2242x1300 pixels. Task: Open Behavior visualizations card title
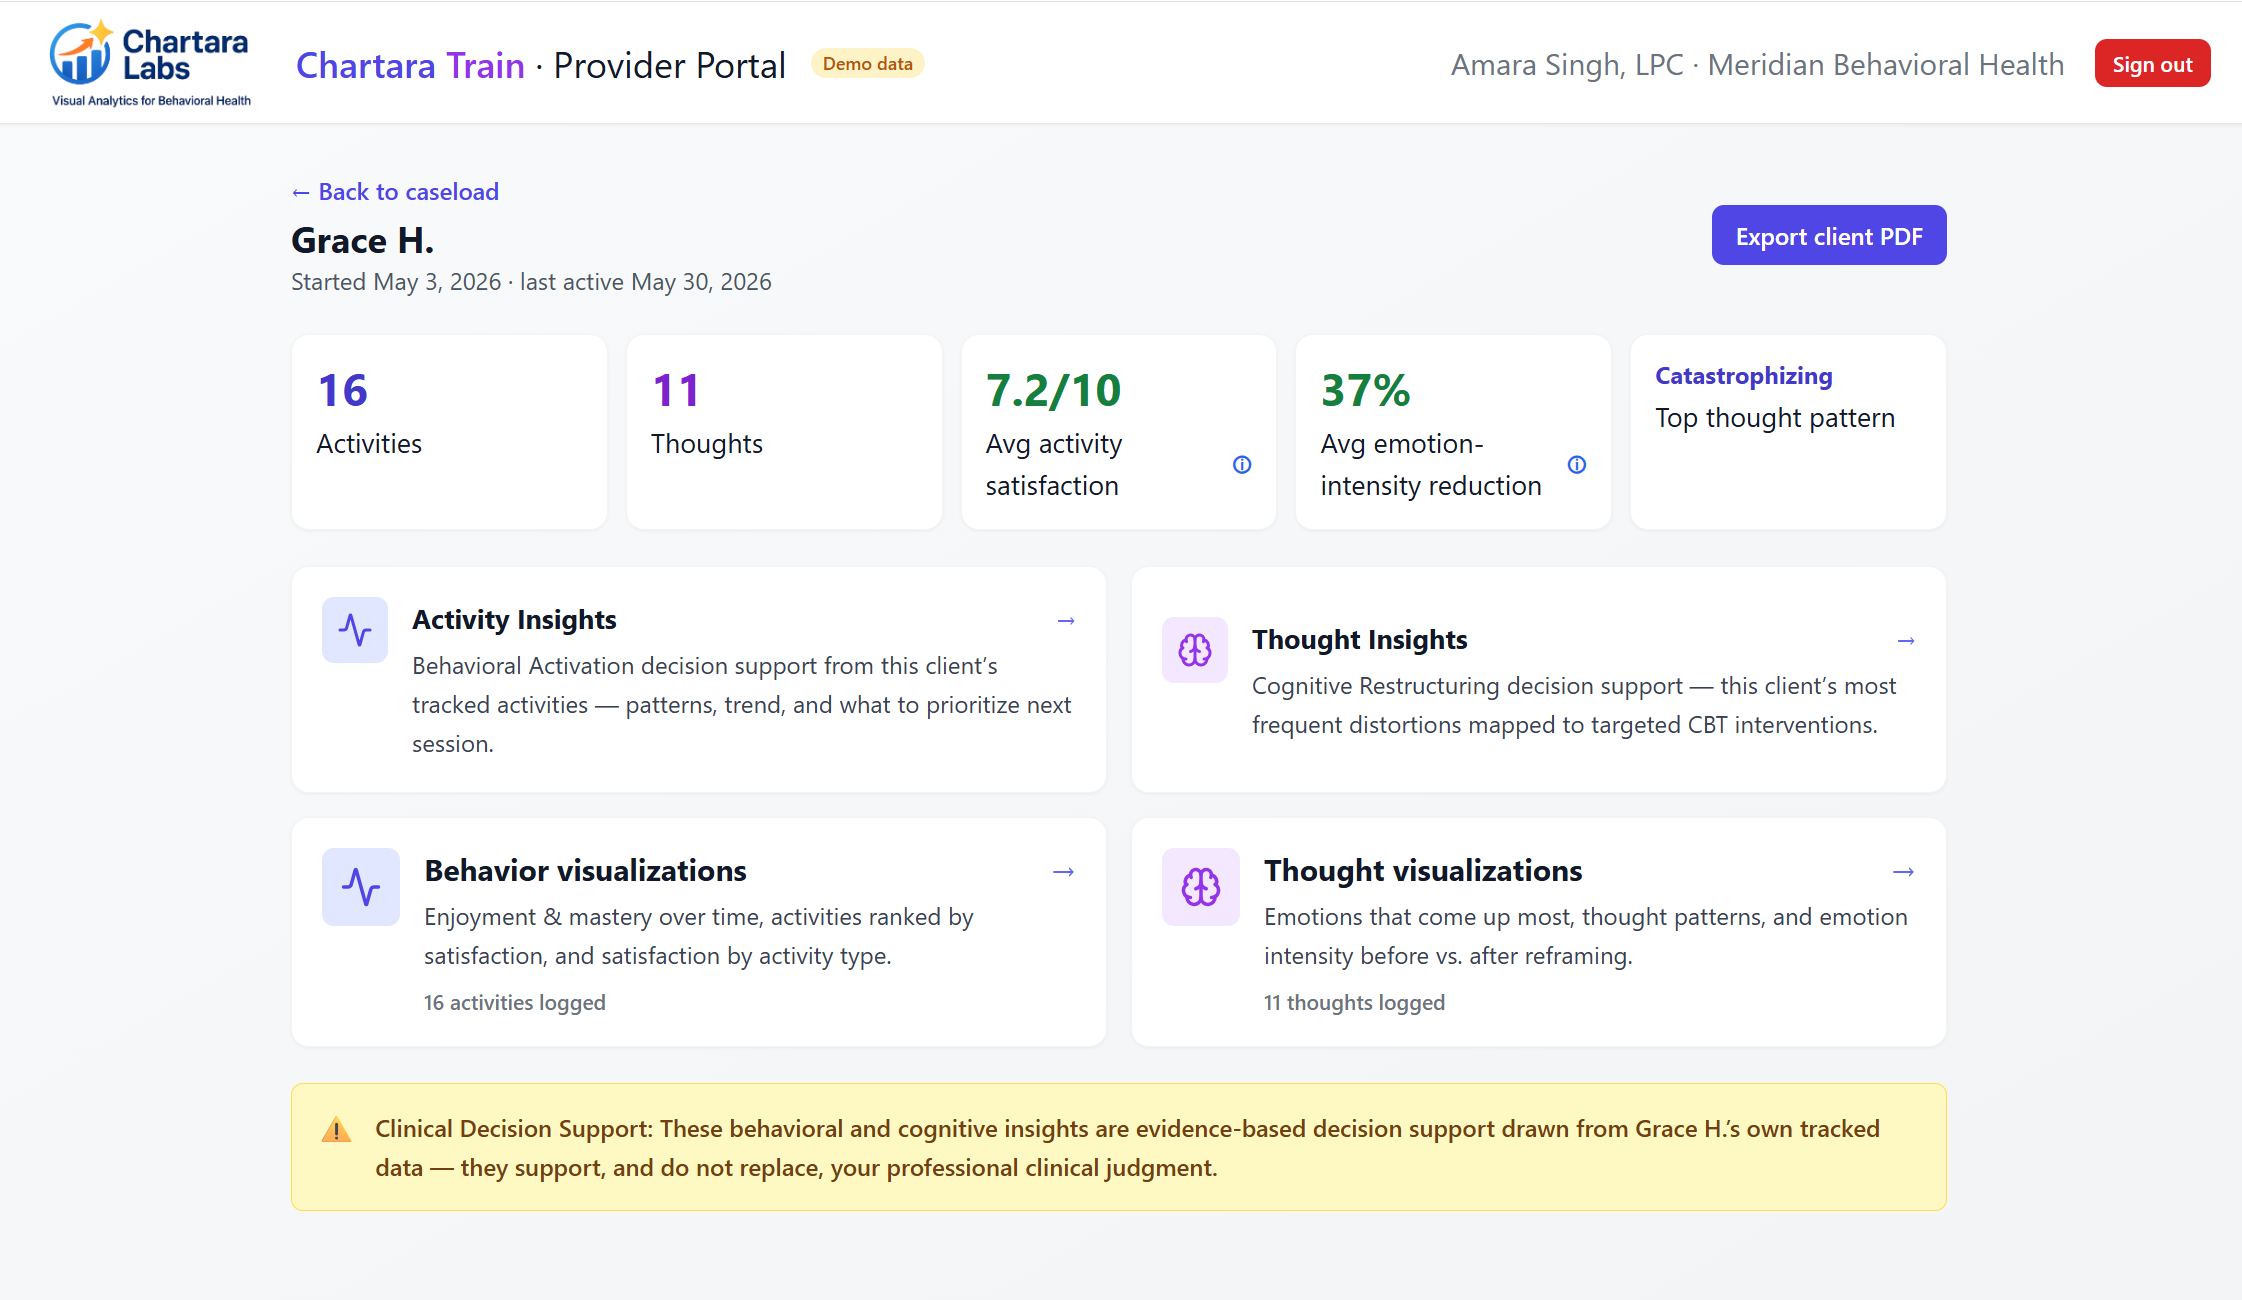585,871
